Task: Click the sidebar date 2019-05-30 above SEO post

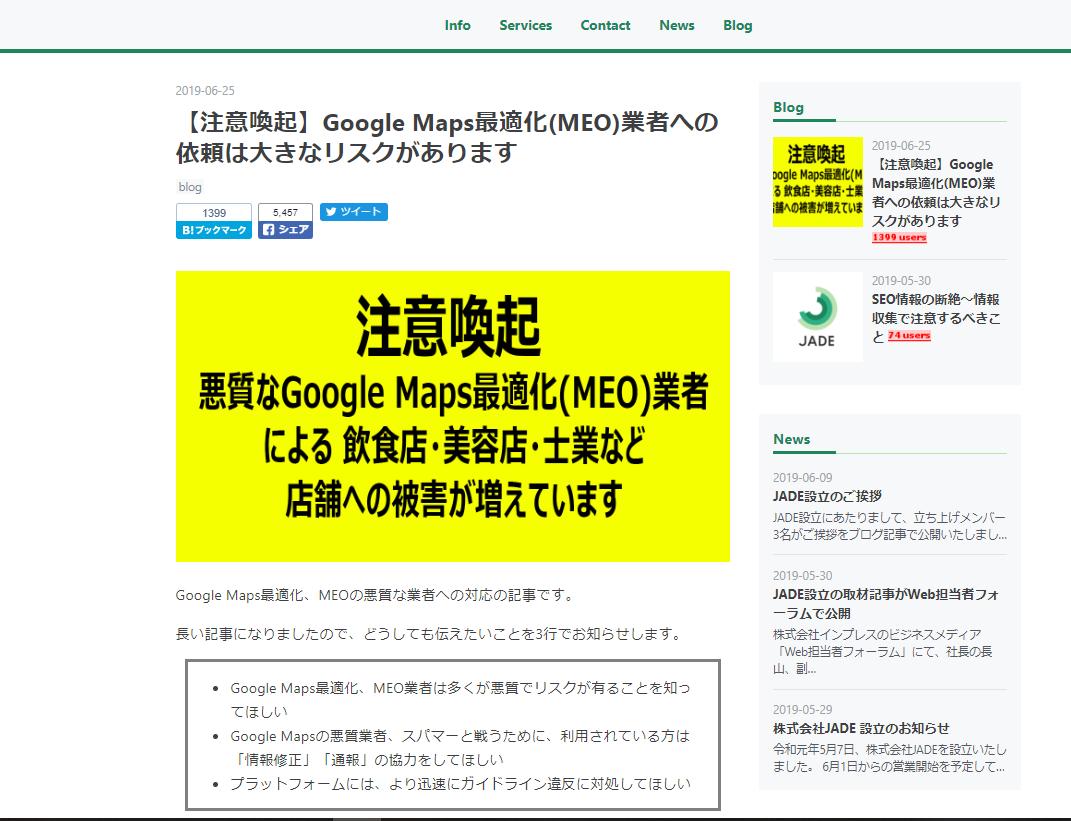Action: 901,281
